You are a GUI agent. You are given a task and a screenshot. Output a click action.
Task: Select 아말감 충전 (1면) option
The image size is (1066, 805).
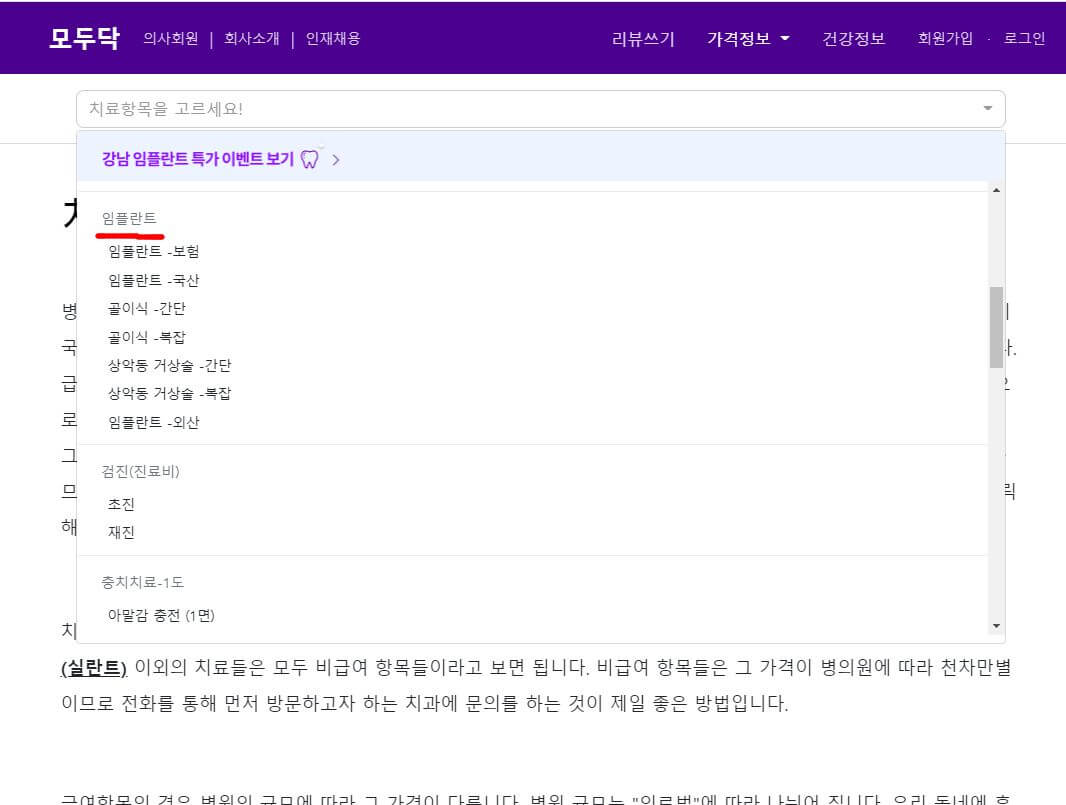[x=160, y=615]
